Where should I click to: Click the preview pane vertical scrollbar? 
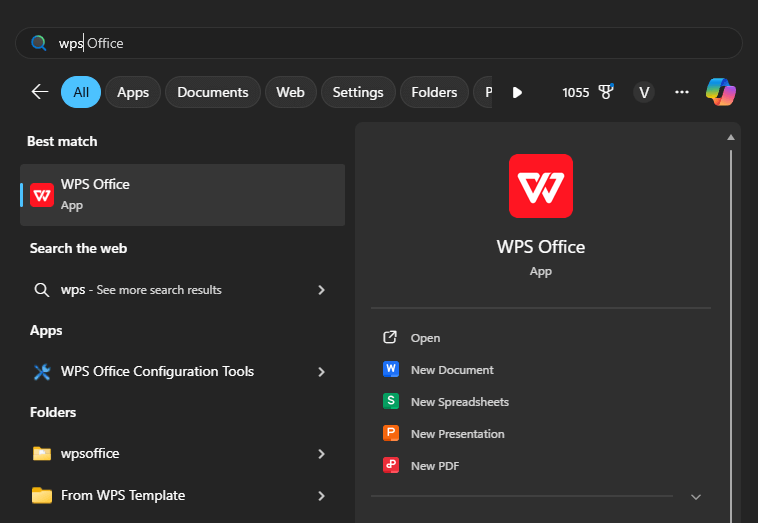731,336
